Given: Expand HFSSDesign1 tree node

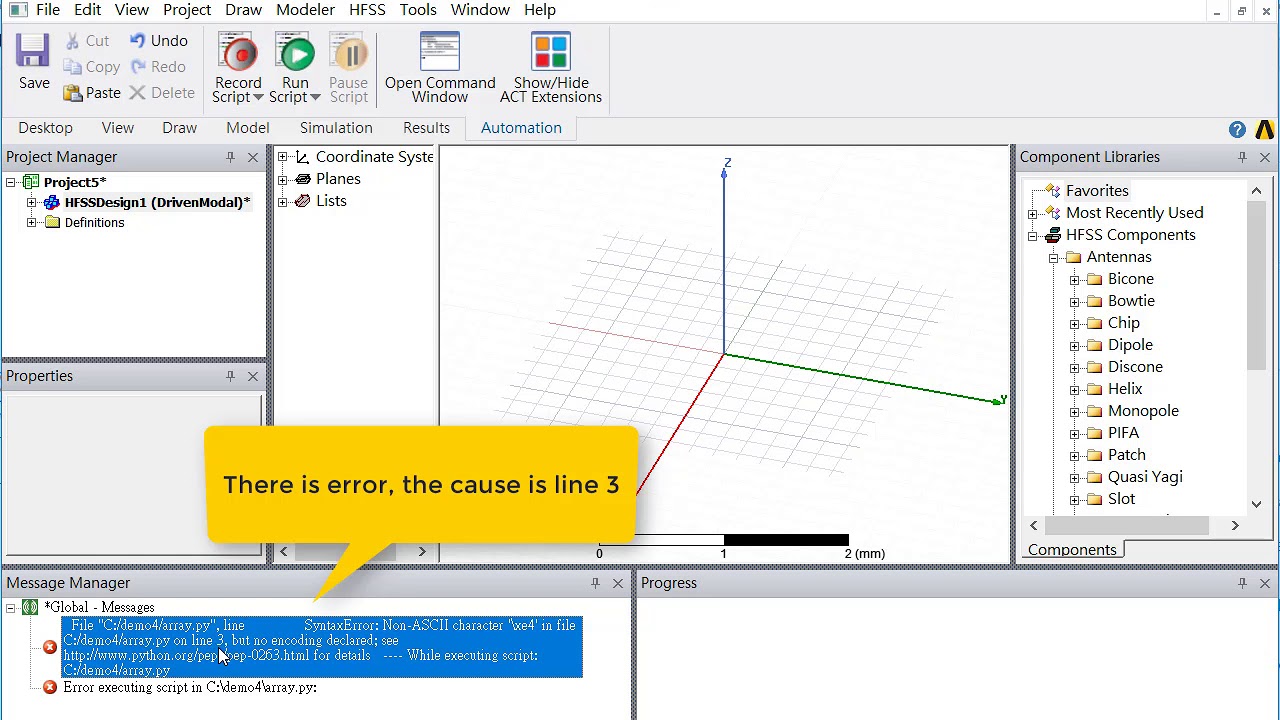Looking at the screenshot, I should [31, 203].
